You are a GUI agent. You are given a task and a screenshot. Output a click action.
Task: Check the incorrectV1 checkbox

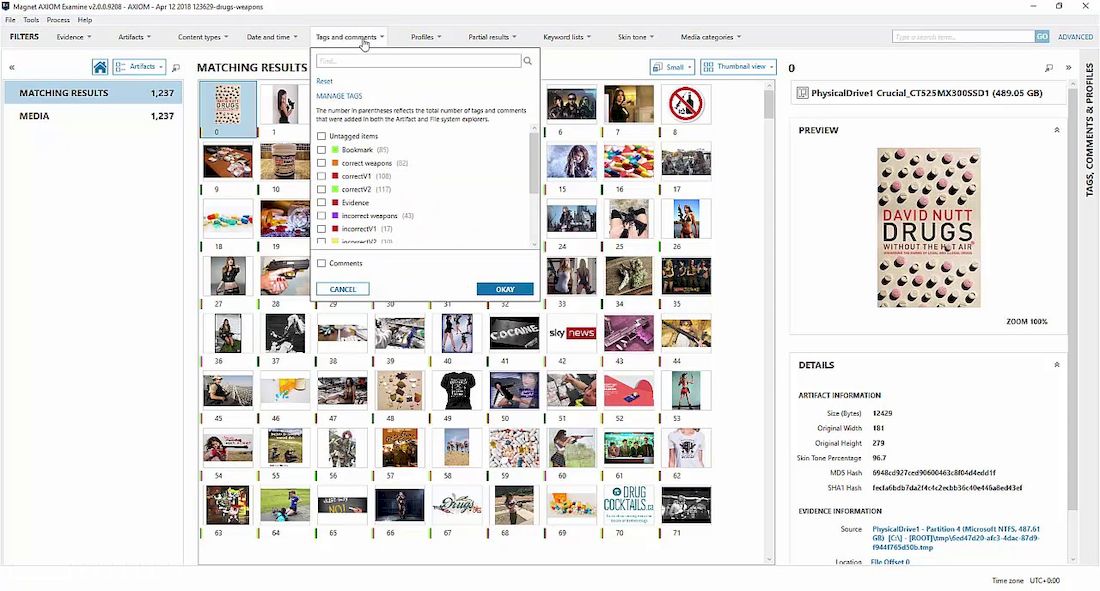[321, 229]
